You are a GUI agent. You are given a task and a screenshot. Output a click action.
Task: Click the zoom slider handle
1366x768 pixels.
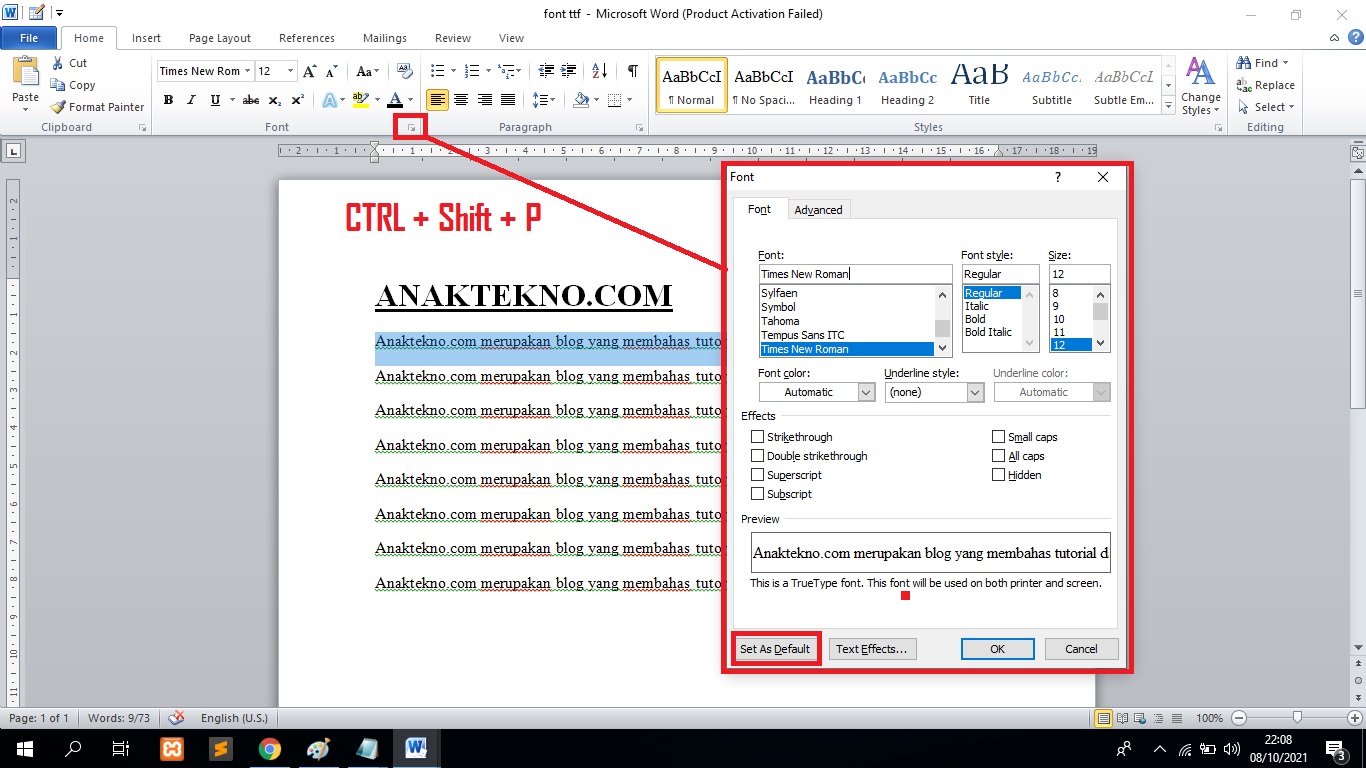(1297, 718)
